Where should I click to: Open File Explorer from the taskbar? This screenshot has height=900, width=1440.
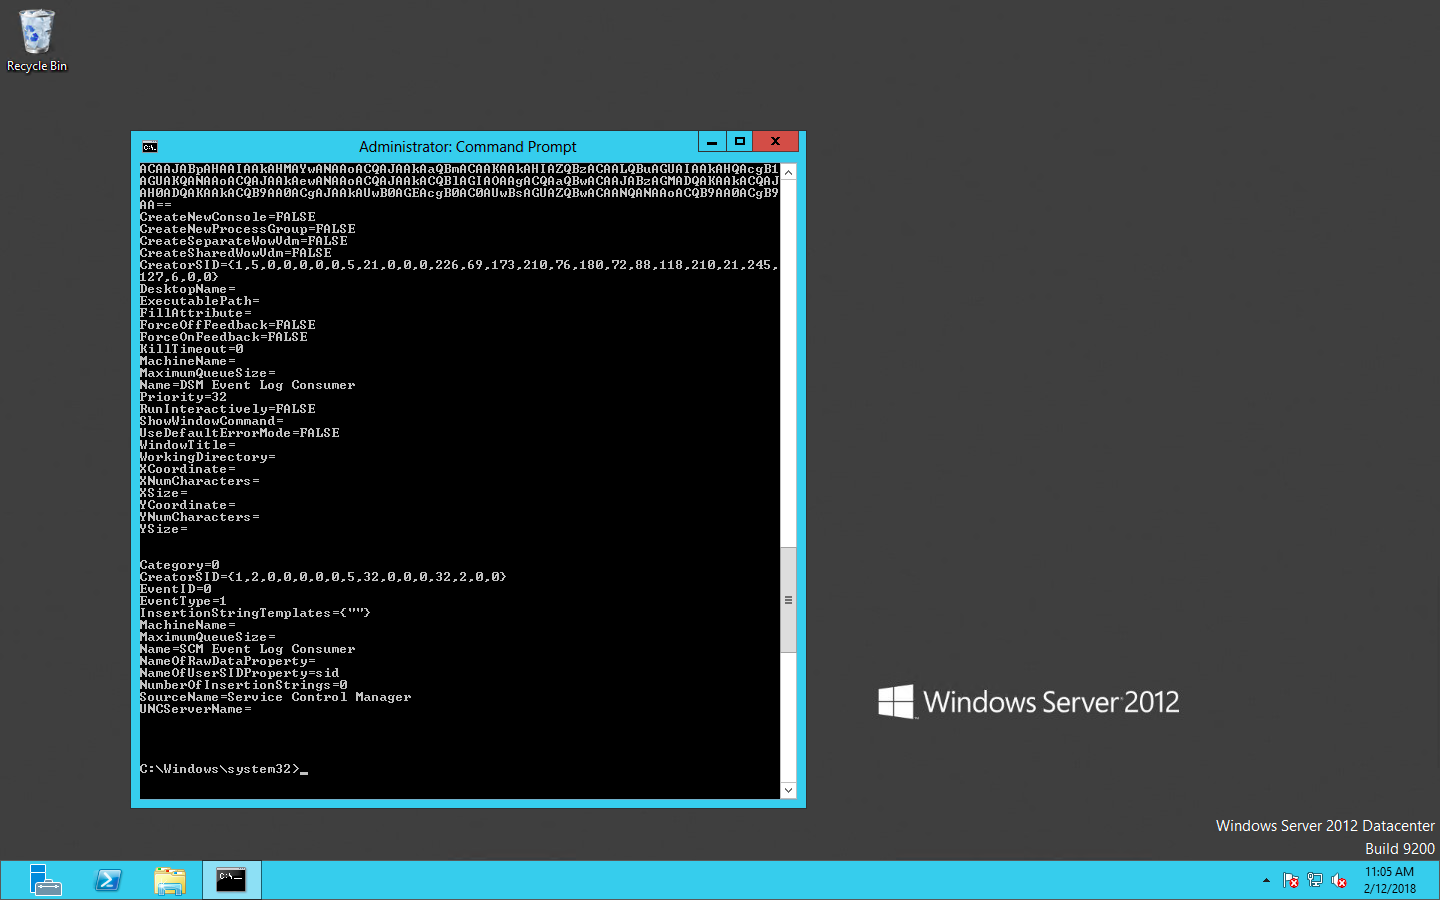[x=170, y=880]
